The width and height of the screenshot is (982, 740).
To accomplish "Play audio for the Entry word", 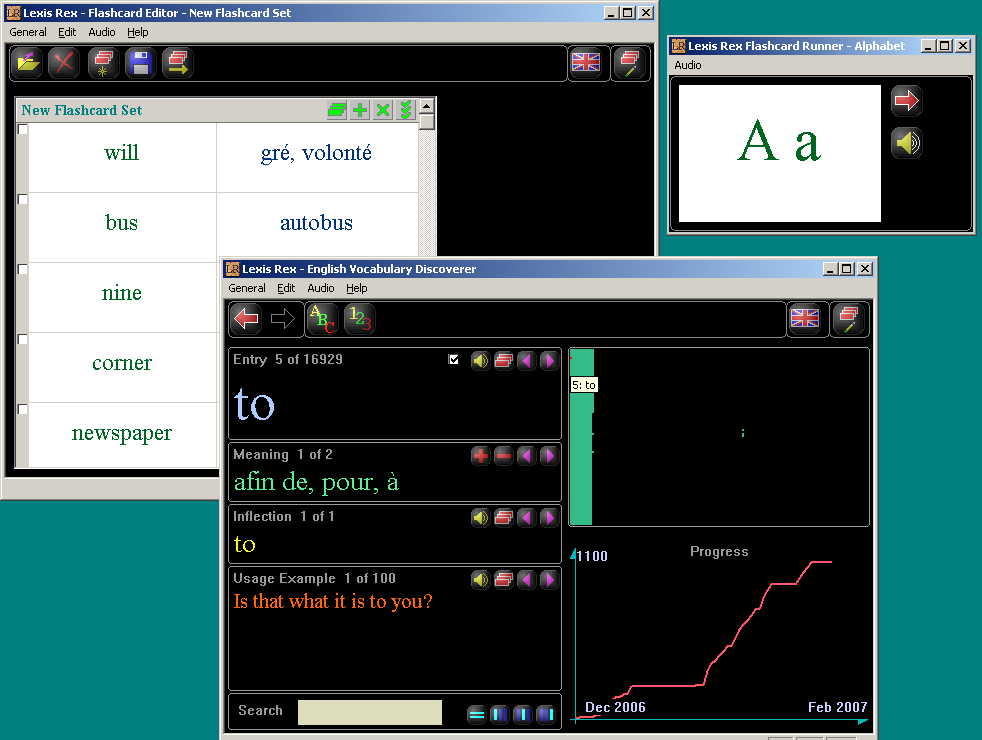I will click(480, 361).
